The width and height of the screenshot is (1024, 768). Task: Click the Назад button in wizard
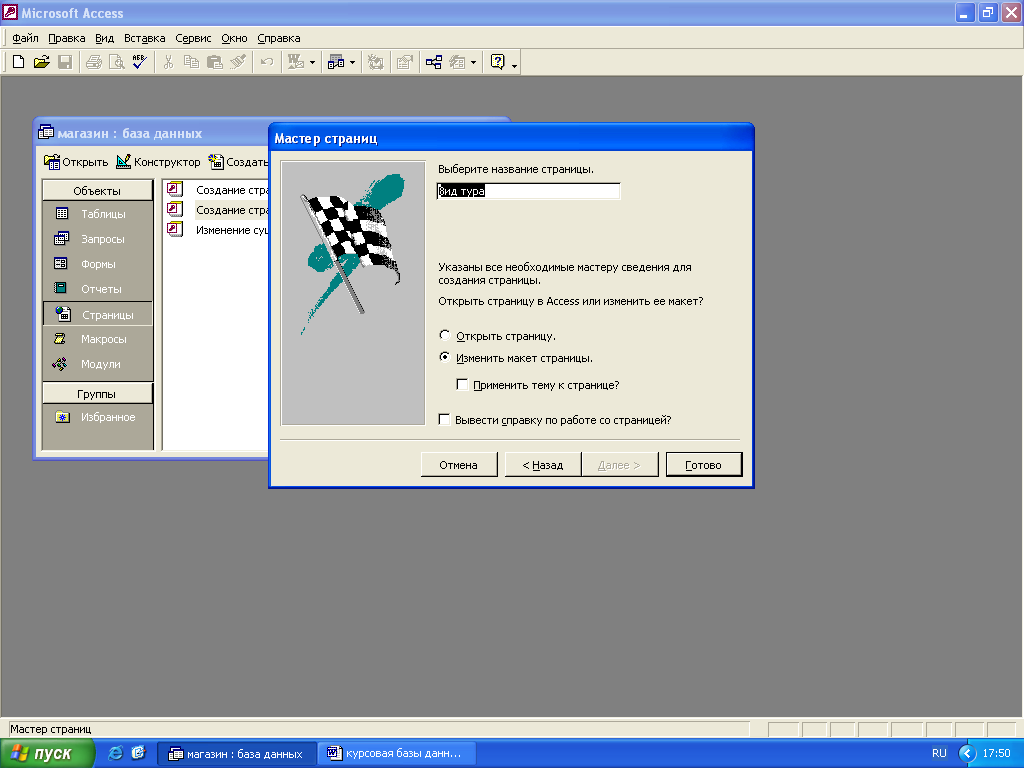point(543,465)
